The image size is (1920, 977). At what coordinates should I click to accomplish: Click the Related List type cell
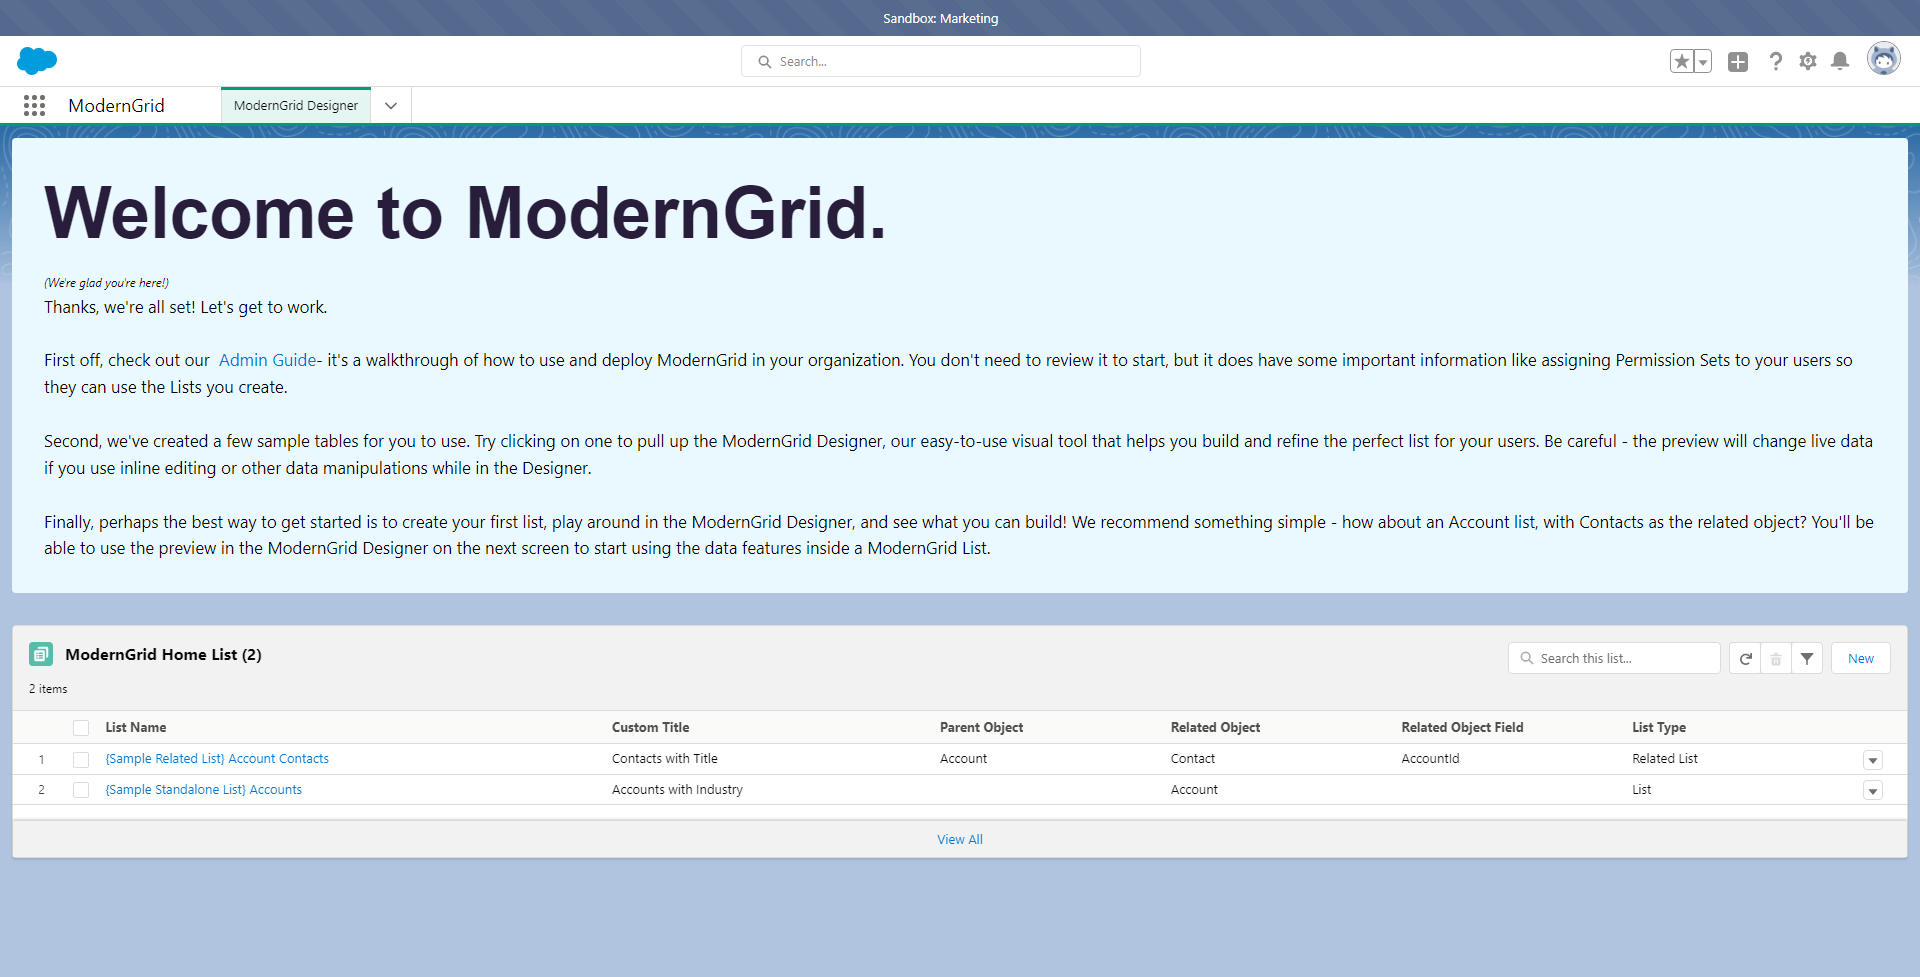coord(1665,759)
